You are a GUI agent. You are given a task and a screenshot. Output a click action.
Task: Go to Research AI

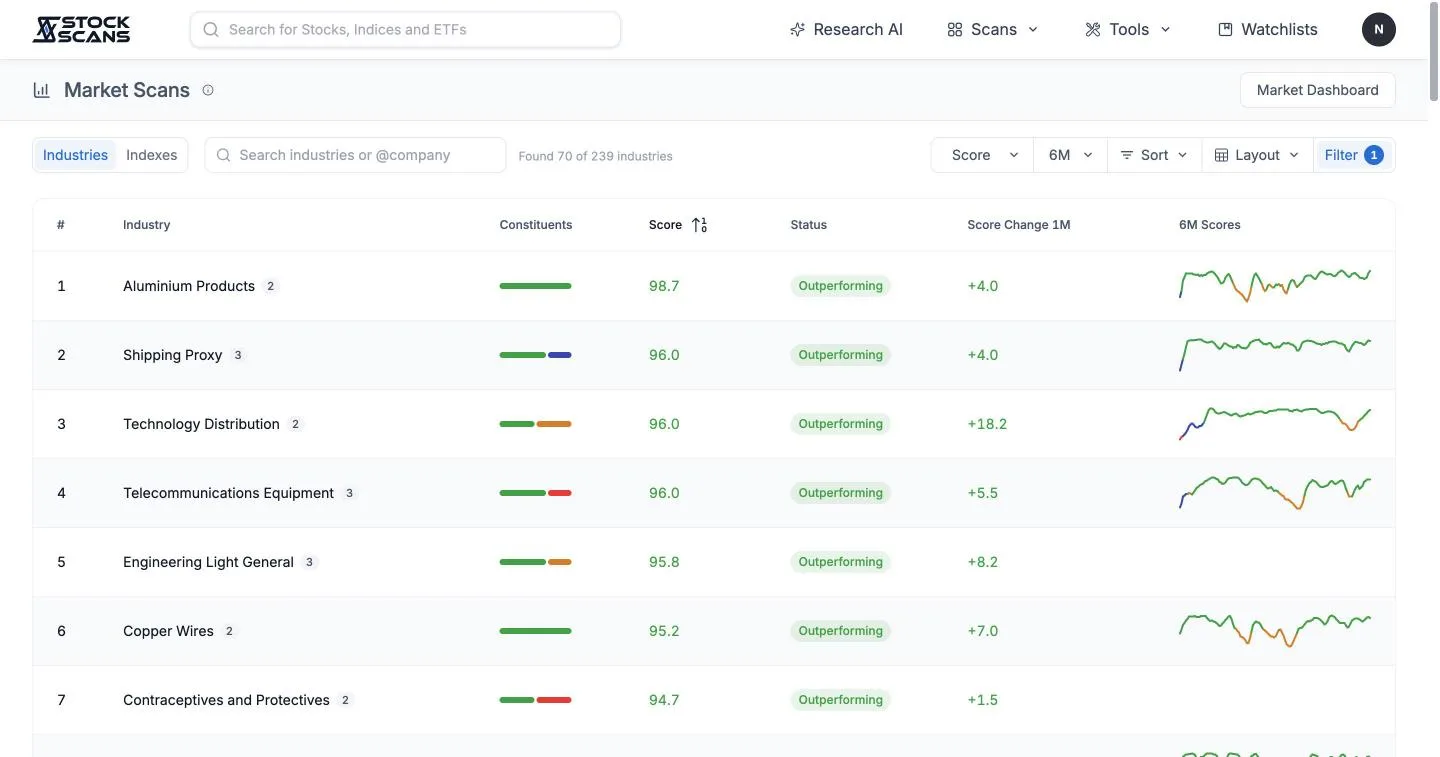pos(846,30)
